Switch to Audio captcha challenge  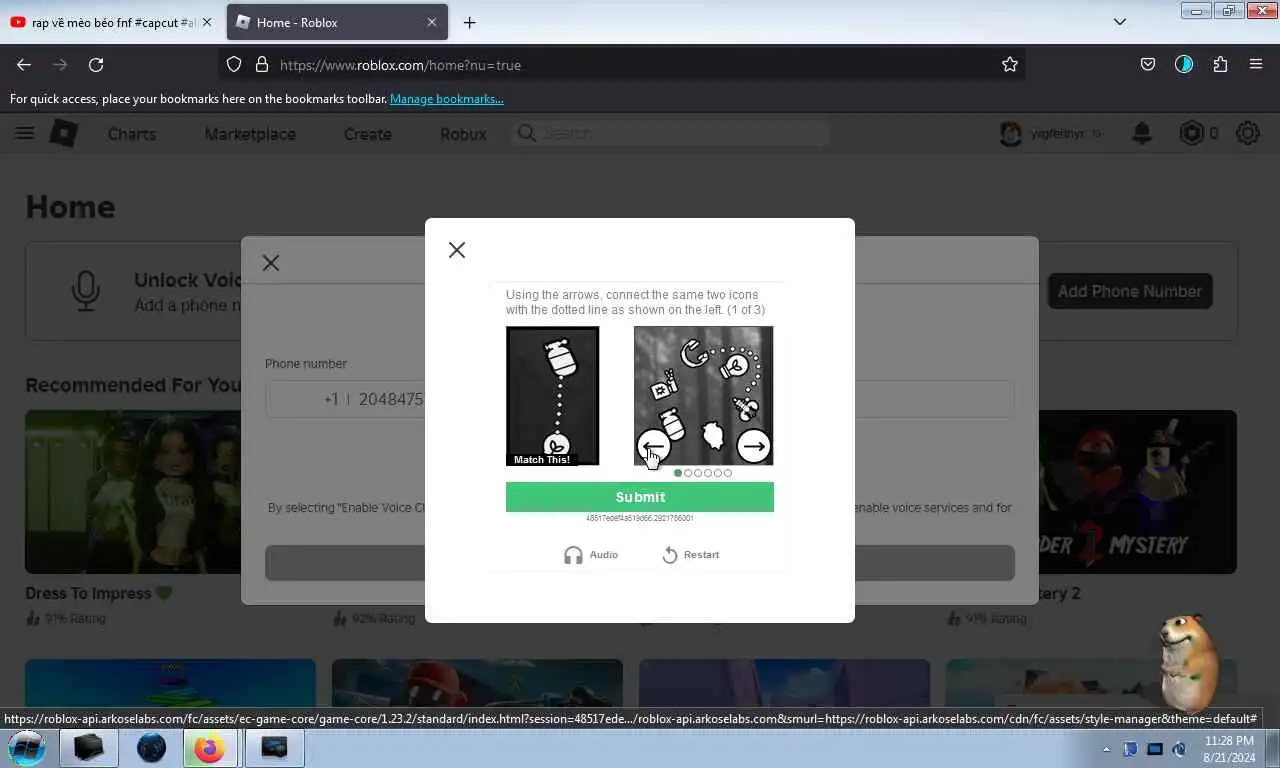click(591, 555)
